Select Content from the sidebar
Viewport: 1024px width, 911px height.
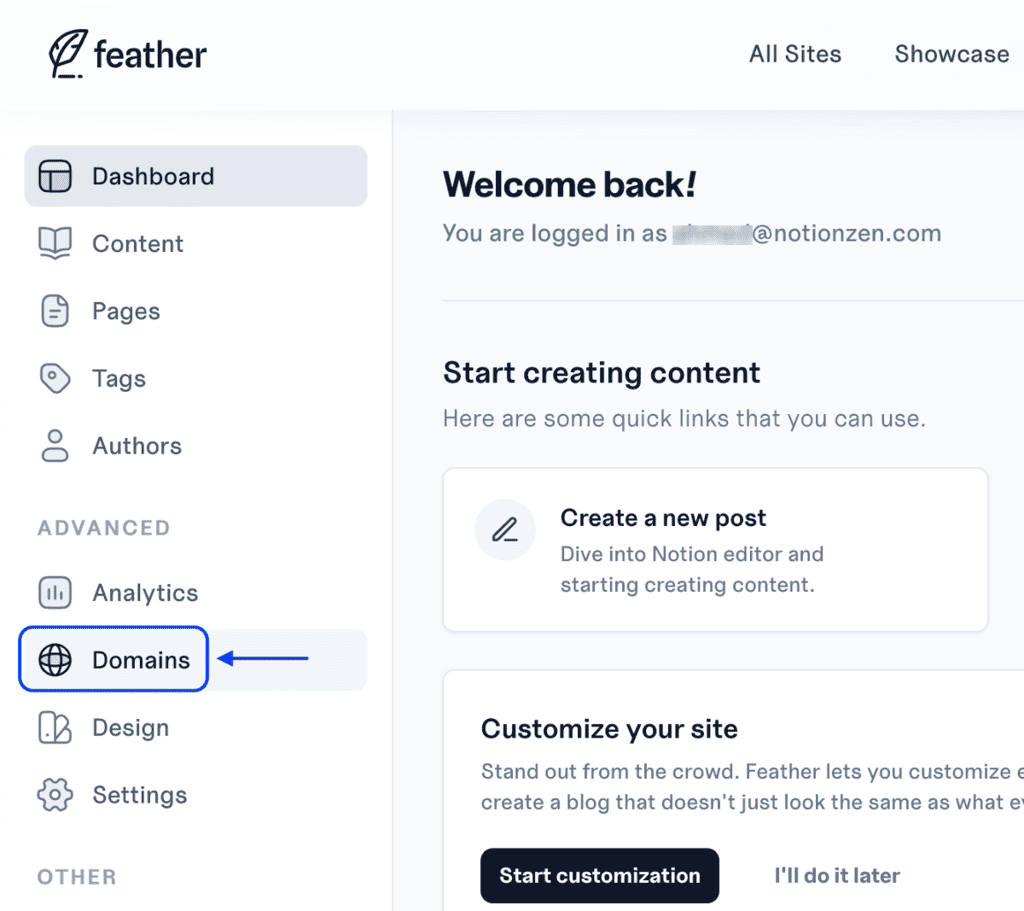(137, 243)
